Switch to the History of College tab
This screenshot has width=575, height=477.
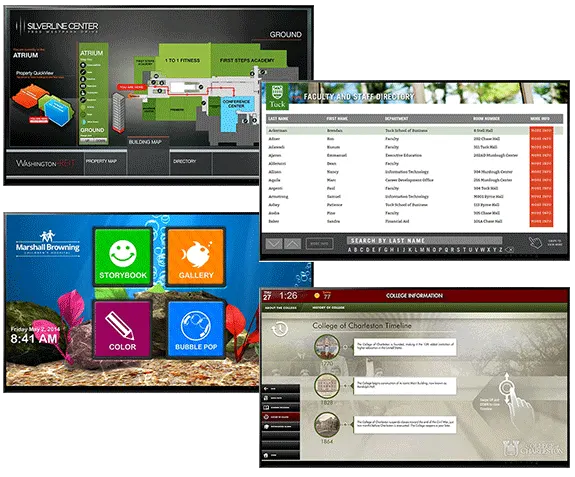click(328, 308)
